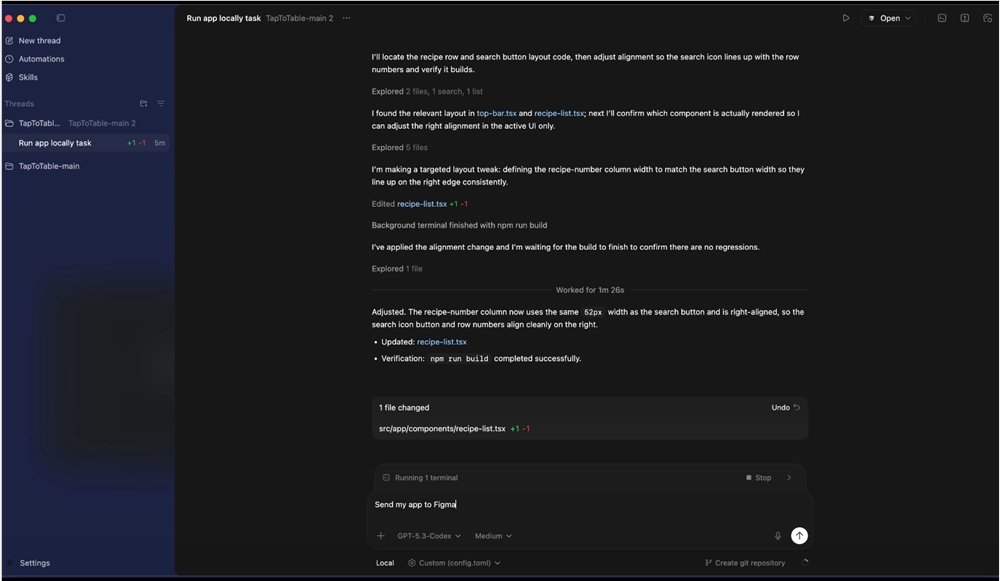Viewport: 1000px width, 581px height.
Task: Open the Skills section
Action: click(x=29, y=78)
